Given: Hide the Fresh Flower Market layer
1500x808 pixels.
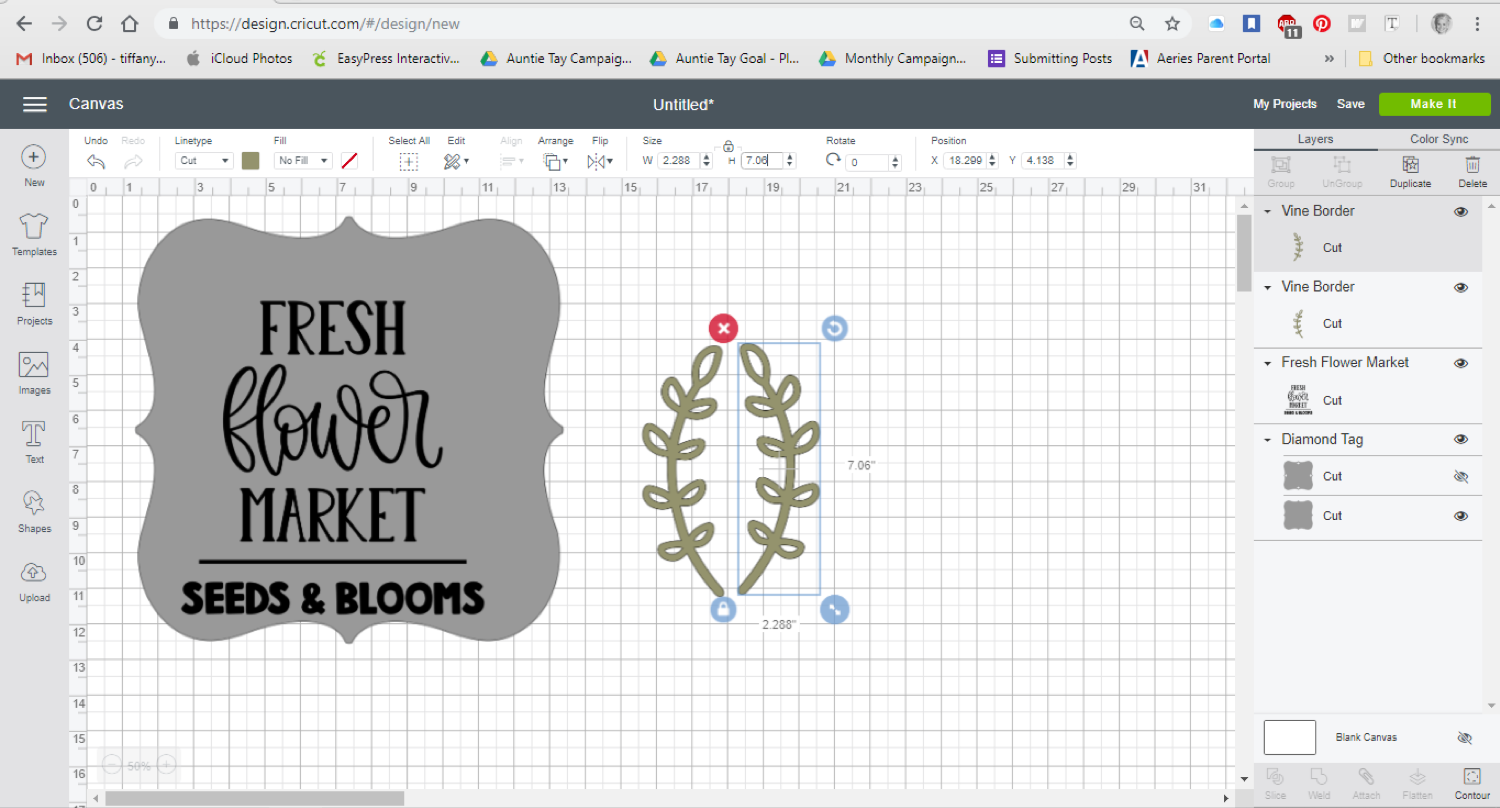Looking at the screenshot, I should (1461, 363).
